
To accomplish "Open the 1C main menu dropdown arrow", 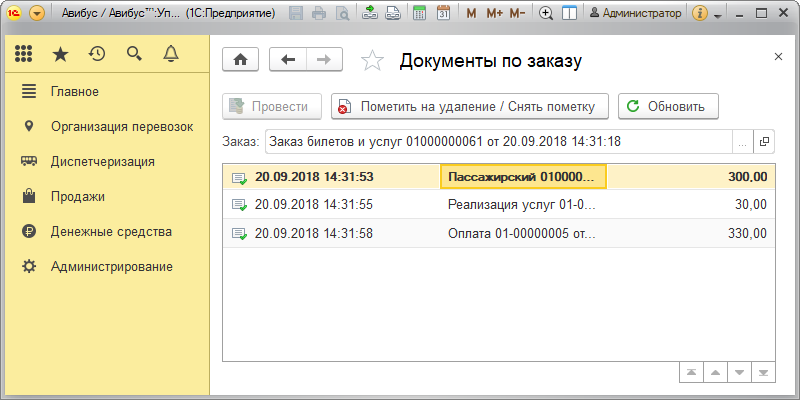I will click(37, 14).
